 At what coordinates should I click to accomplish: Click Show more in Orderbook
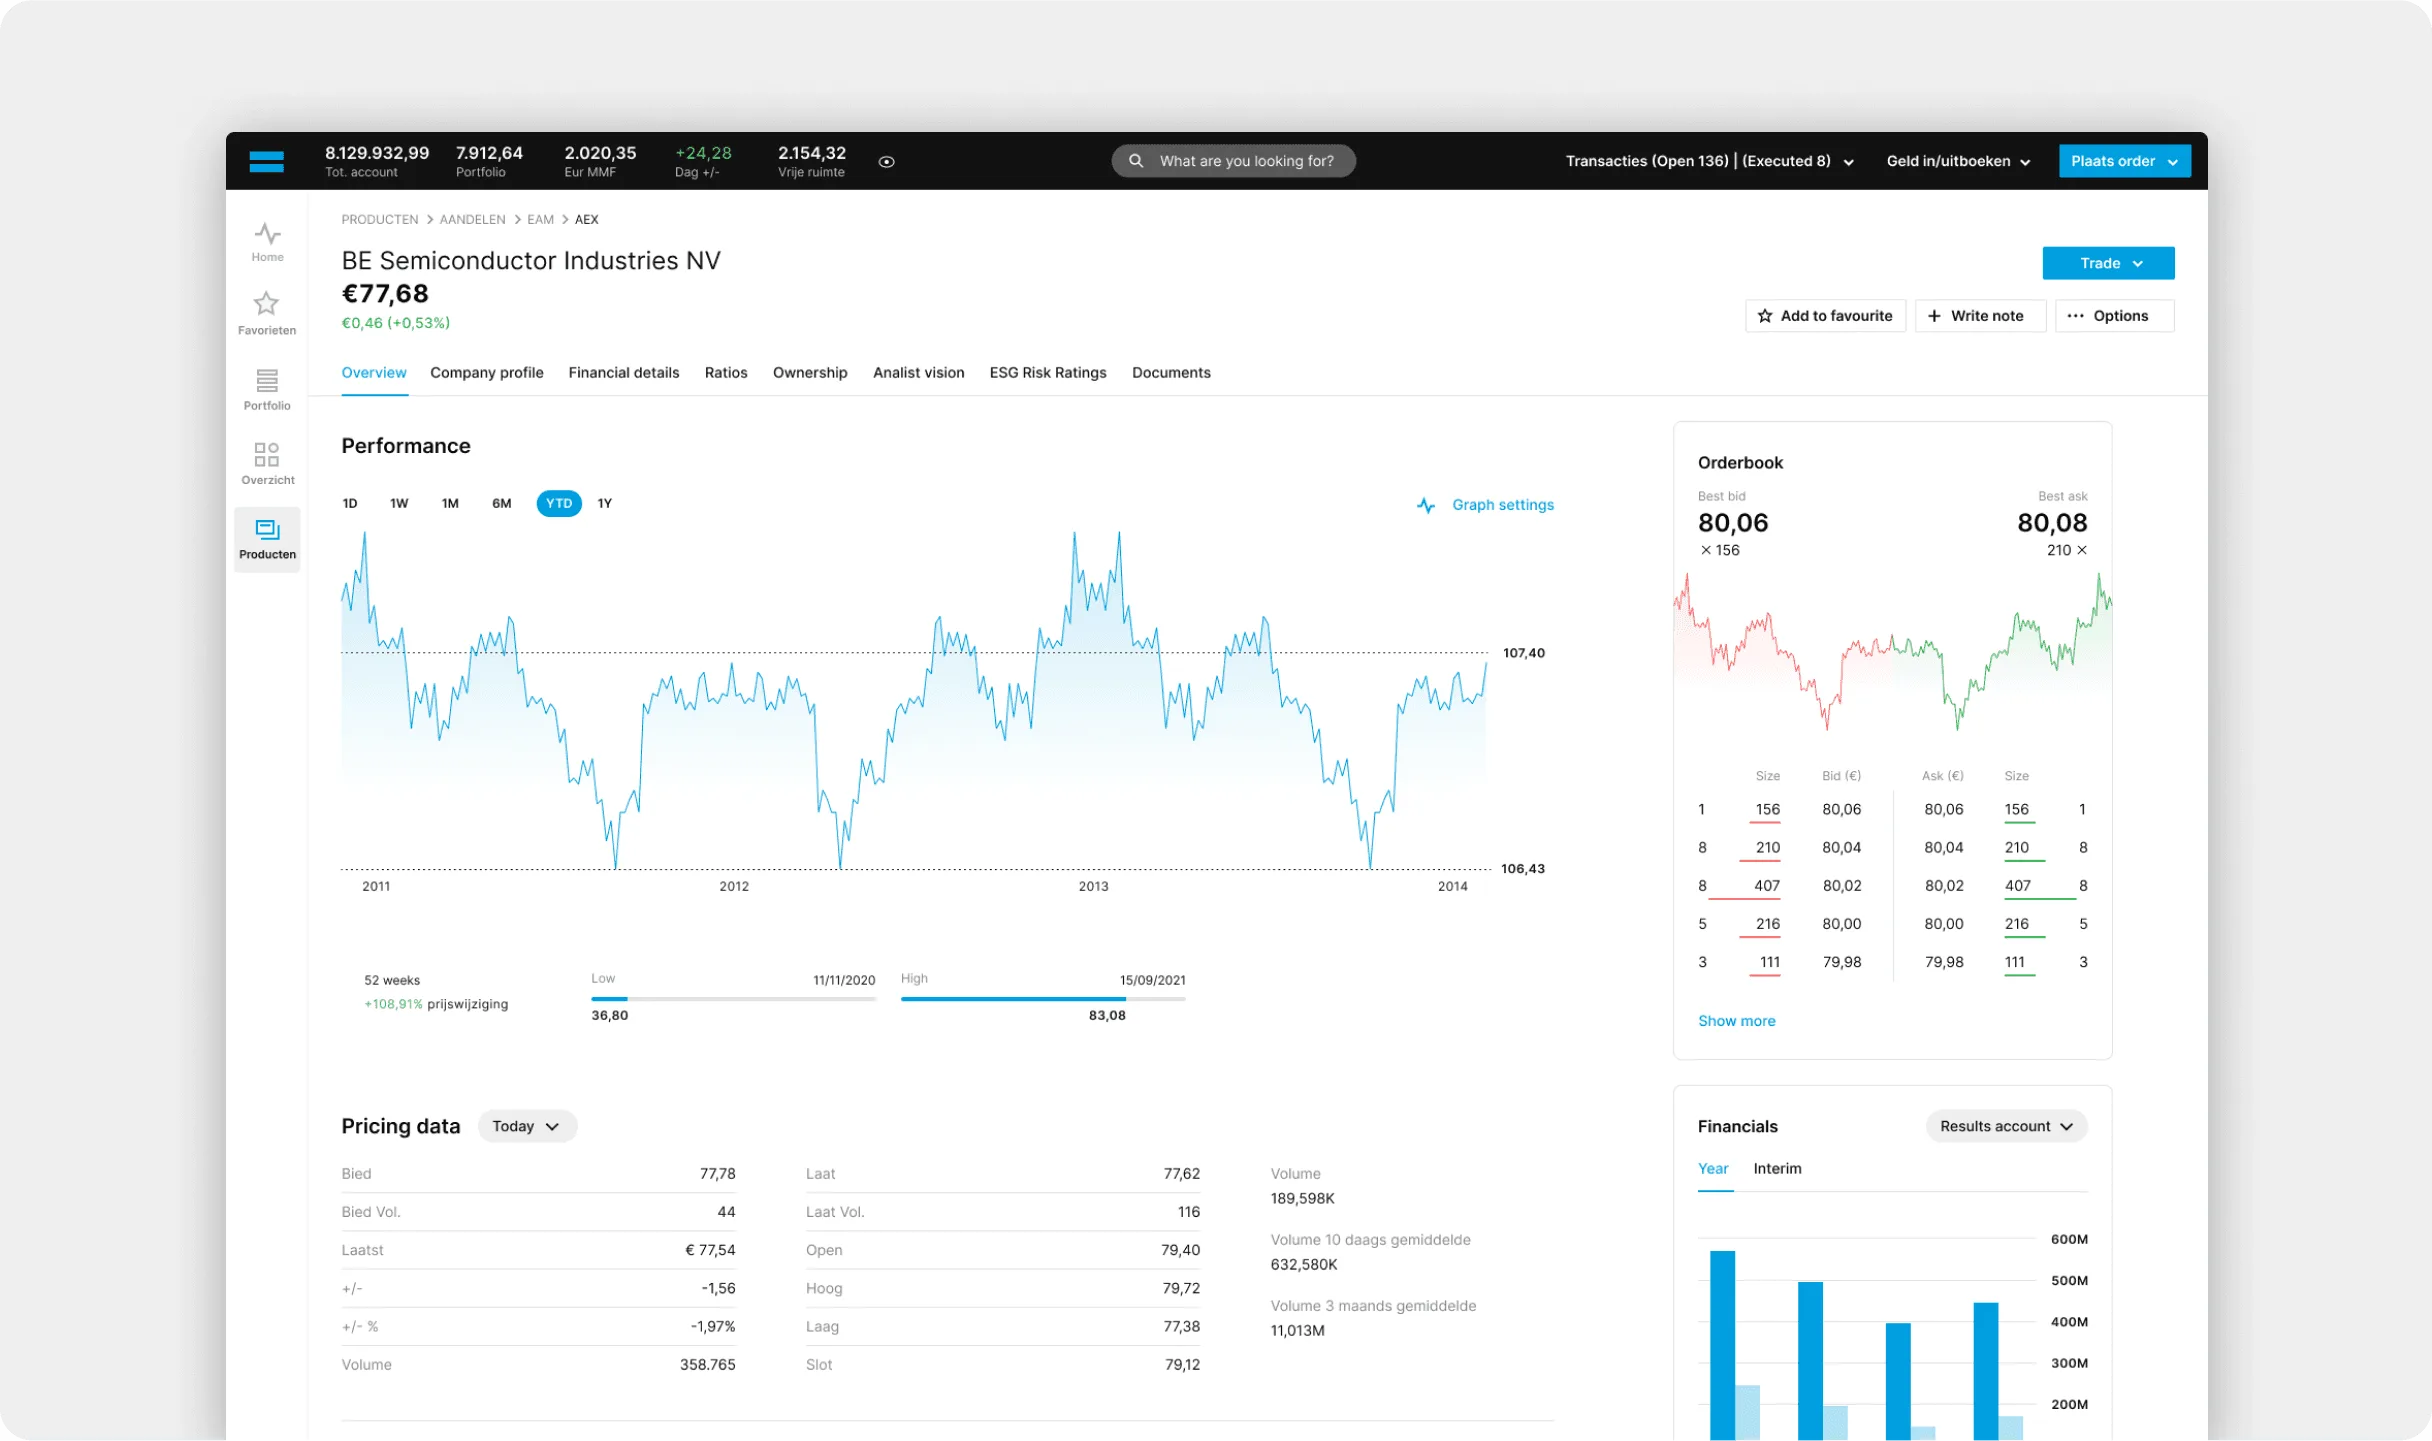click(x=1736, y=1020)
